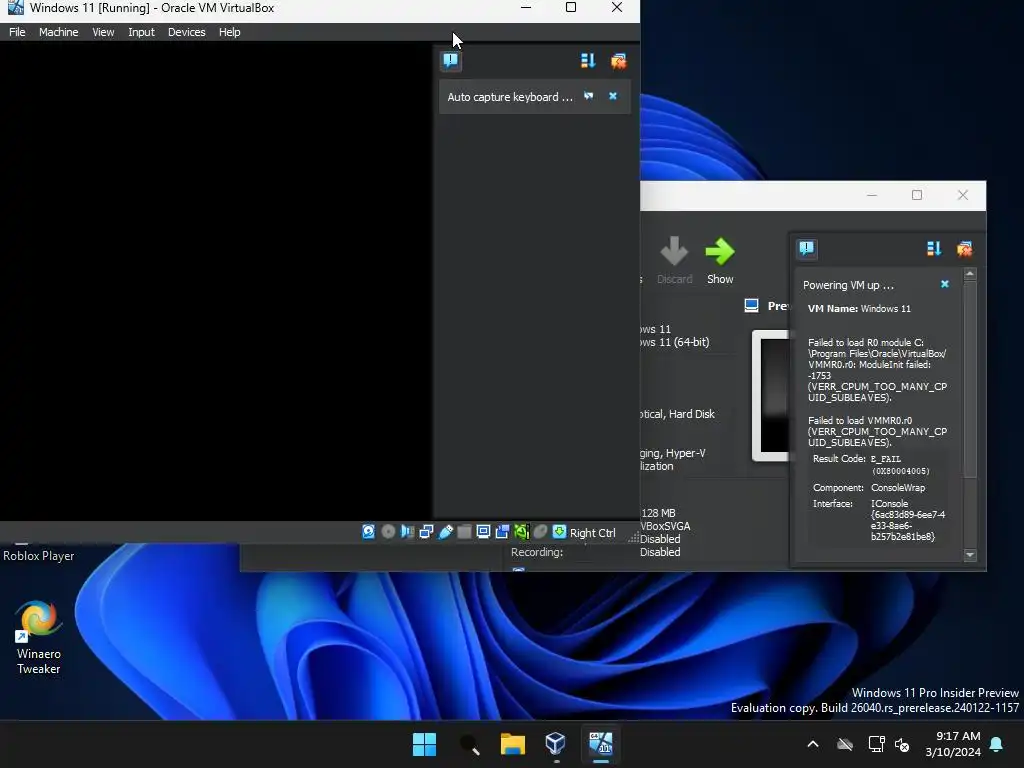Open notification bell in taskbar

click(x=997, y=744)
